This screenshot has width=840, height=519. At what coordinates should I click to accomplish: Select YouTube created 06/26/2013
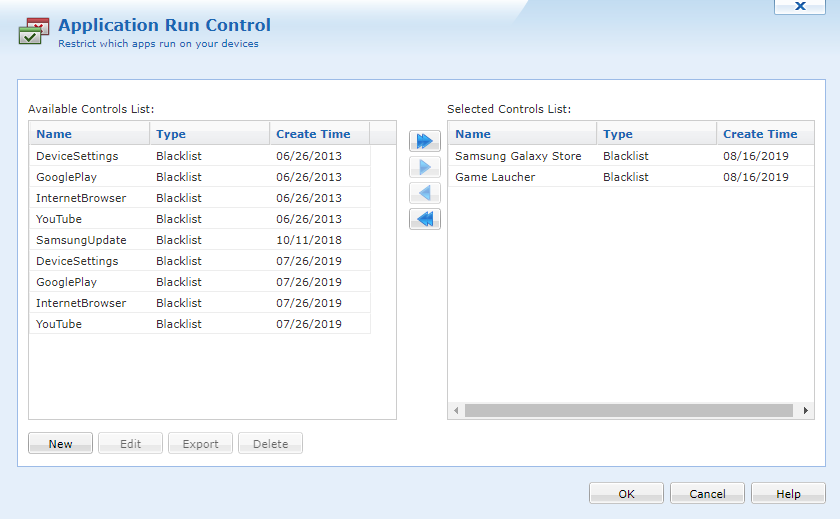[200, 219]
